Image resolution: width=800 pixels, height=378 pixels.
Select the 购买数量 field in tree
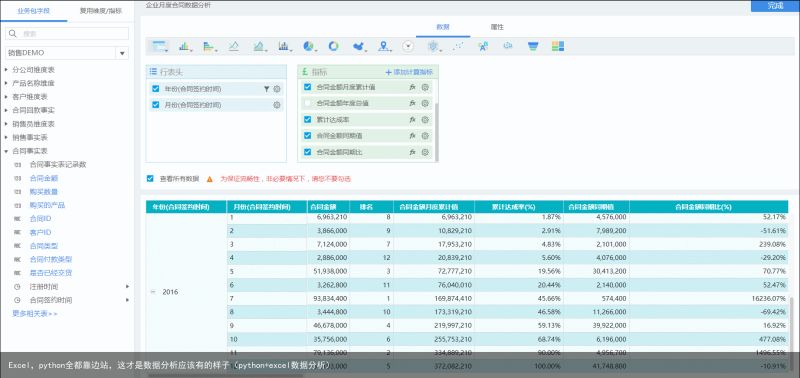coord(44,192)
